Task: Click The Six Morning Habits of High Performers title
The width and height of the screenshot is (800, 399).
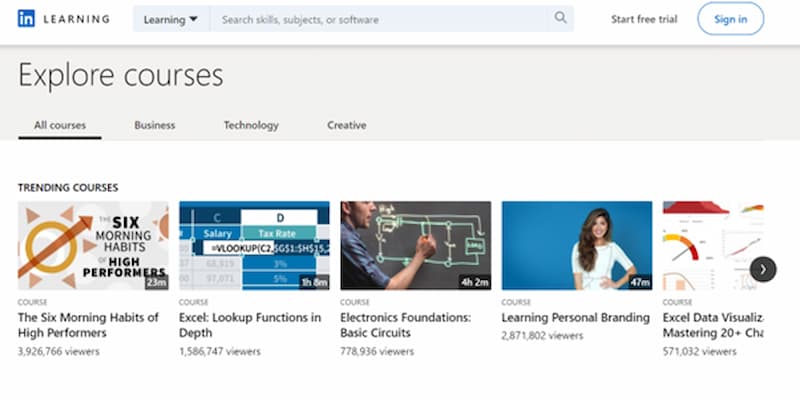Action: click(88, 325)
